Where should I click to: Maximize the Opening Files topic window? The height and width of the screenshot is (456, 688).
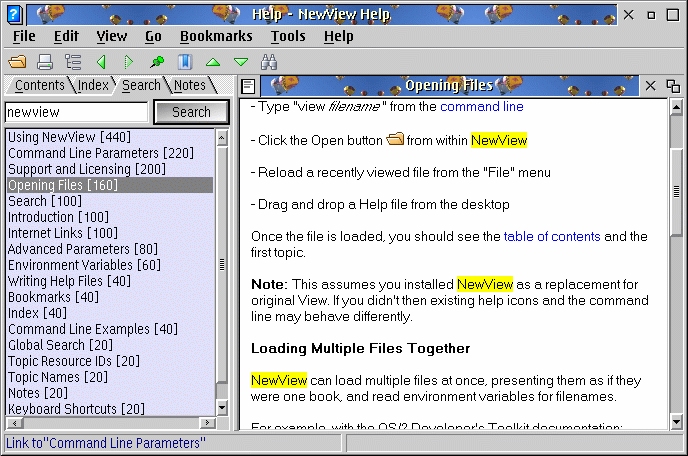(x=673, y=86)
